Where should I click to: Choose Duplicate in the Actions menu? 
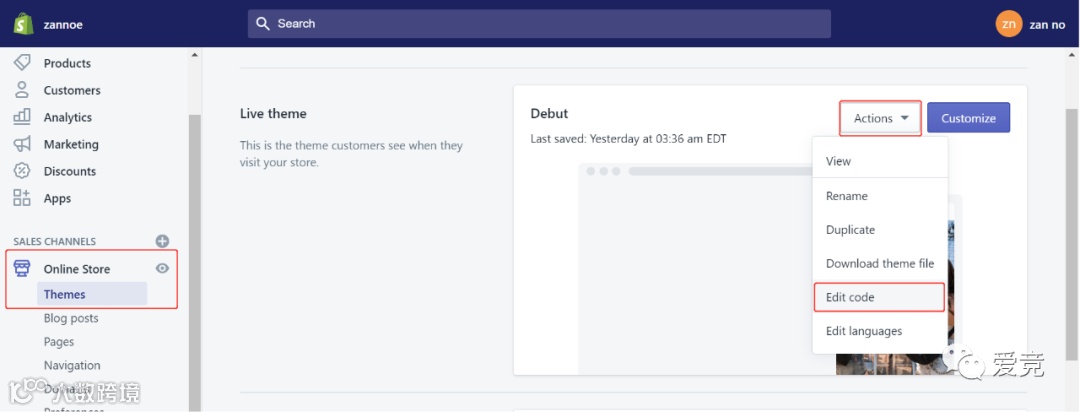[850, 230]
